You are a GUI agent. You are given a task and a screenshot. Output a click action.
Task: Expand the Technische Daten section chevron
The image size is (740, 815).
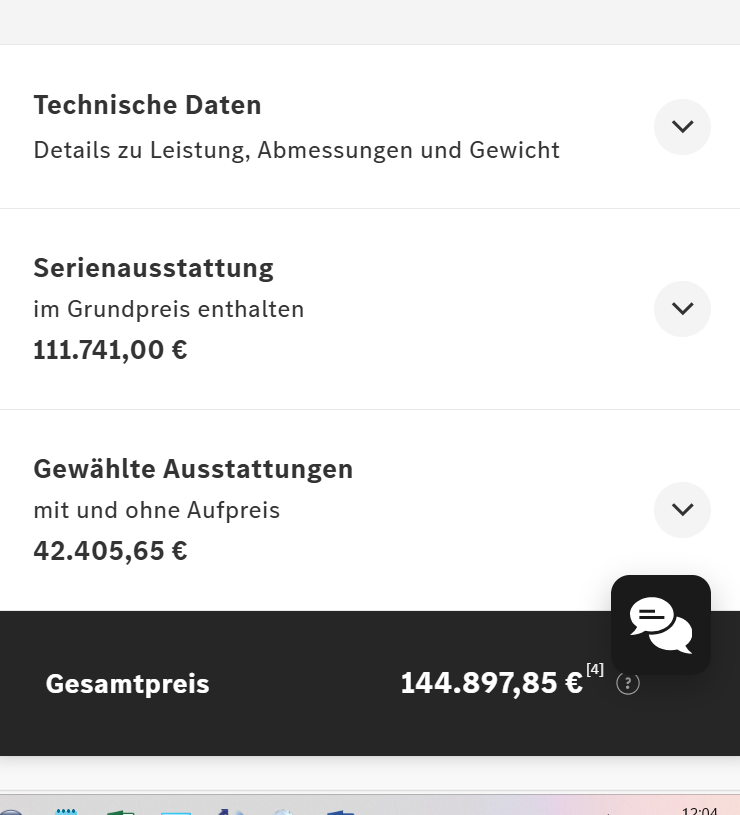682,127
